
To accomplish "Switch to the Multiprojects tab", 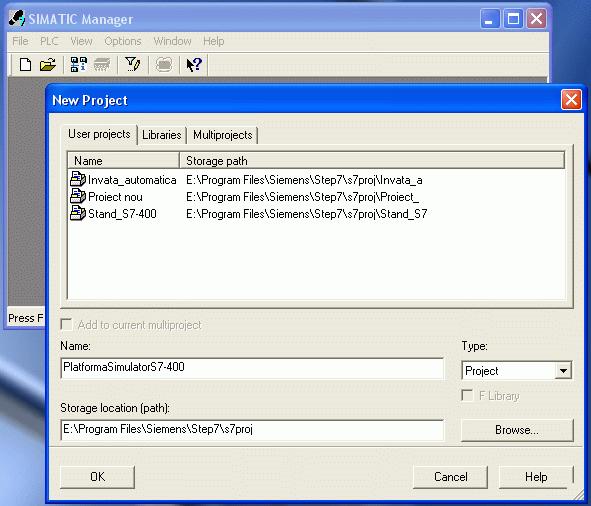I will (x=222, y=135).
